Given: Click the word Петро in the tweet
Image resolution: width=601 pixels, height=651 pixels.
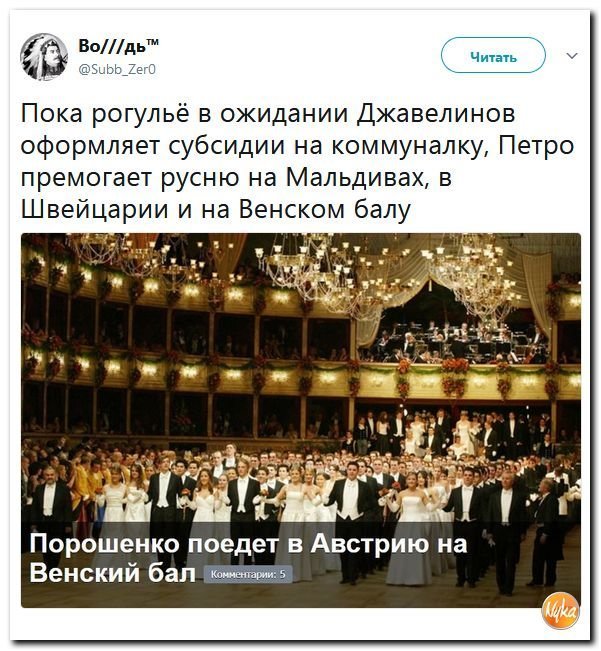Looking at the screenshot, I should 536,145.
